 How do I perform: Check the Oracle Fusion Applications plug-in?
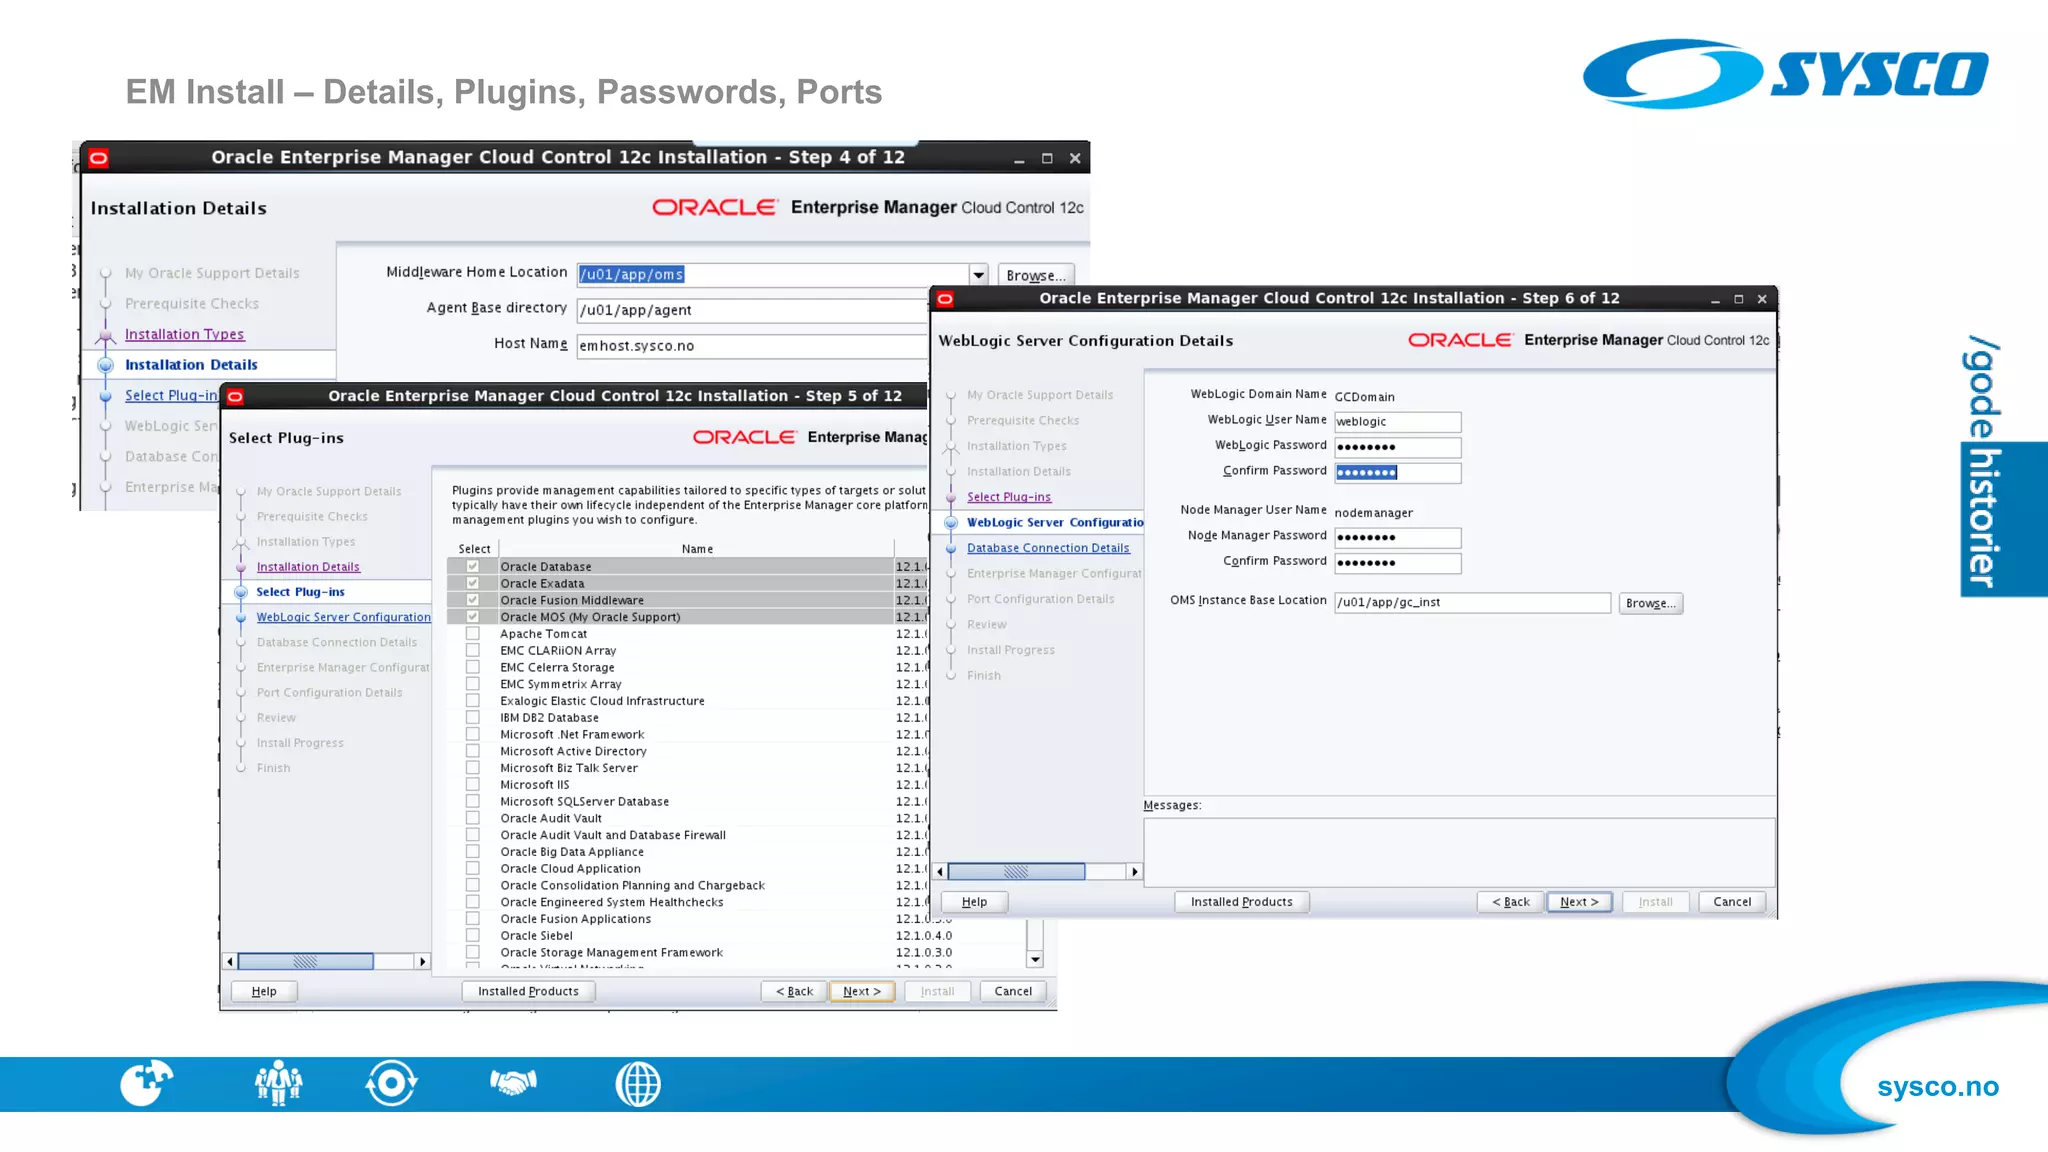click(x=473, y=918)
